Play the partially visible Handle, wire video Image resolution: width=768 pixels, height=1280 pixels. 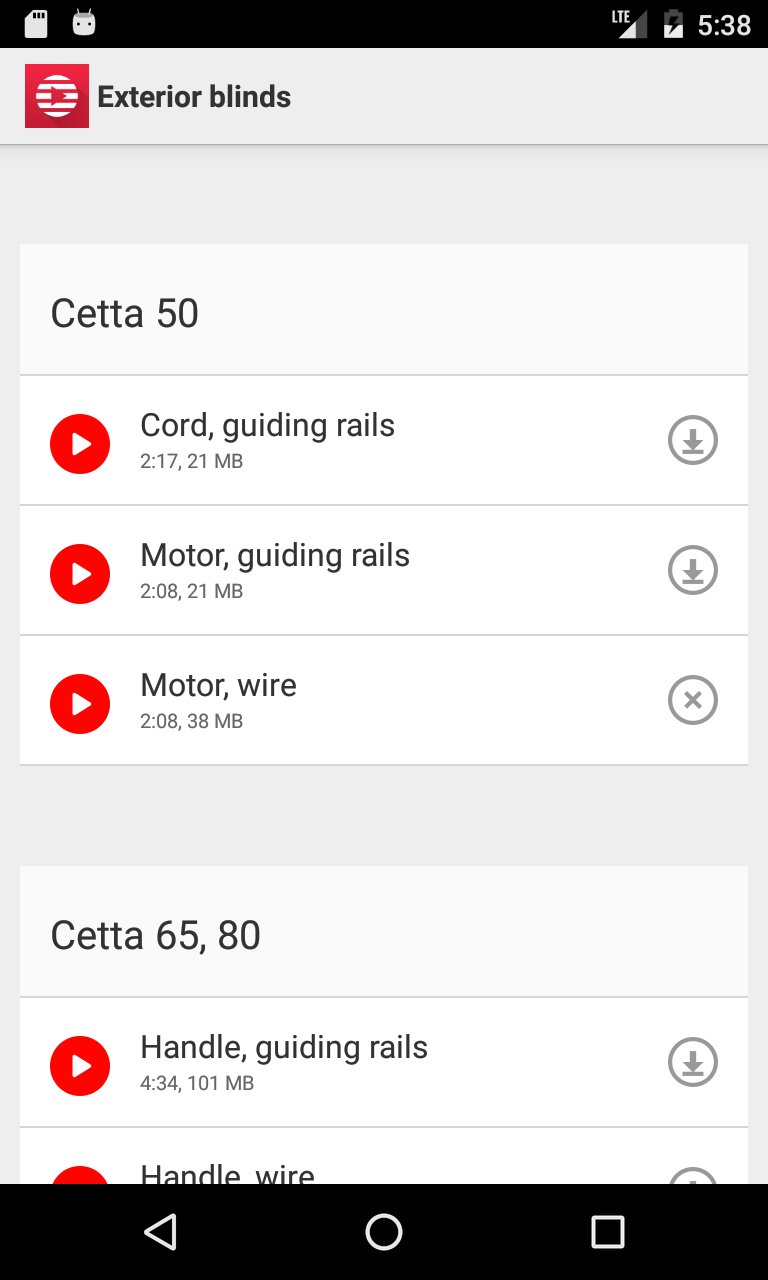pyautogui.click(x=80, y=1175)
